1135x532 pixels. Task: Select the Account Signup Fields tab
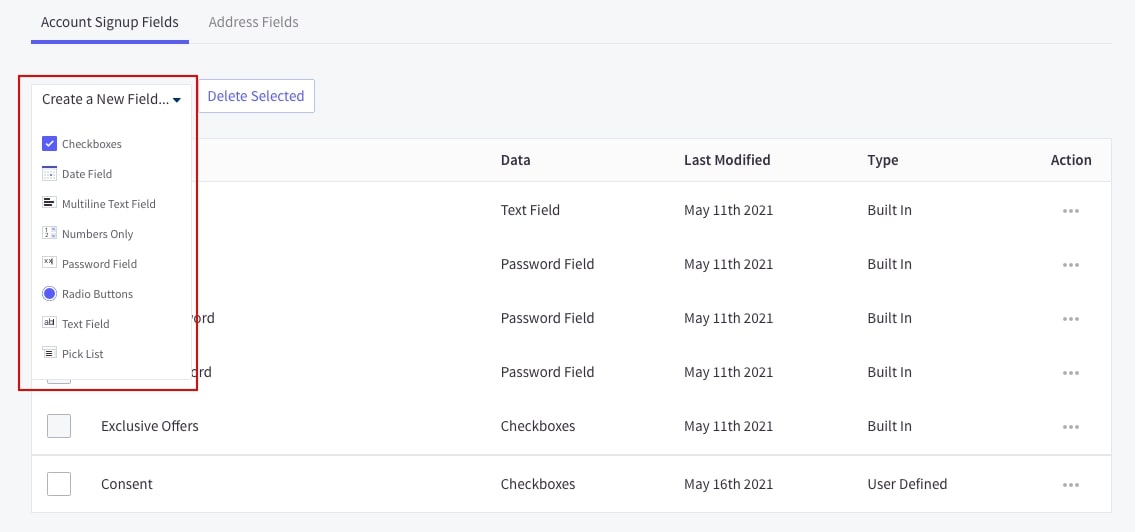(110, 22)
